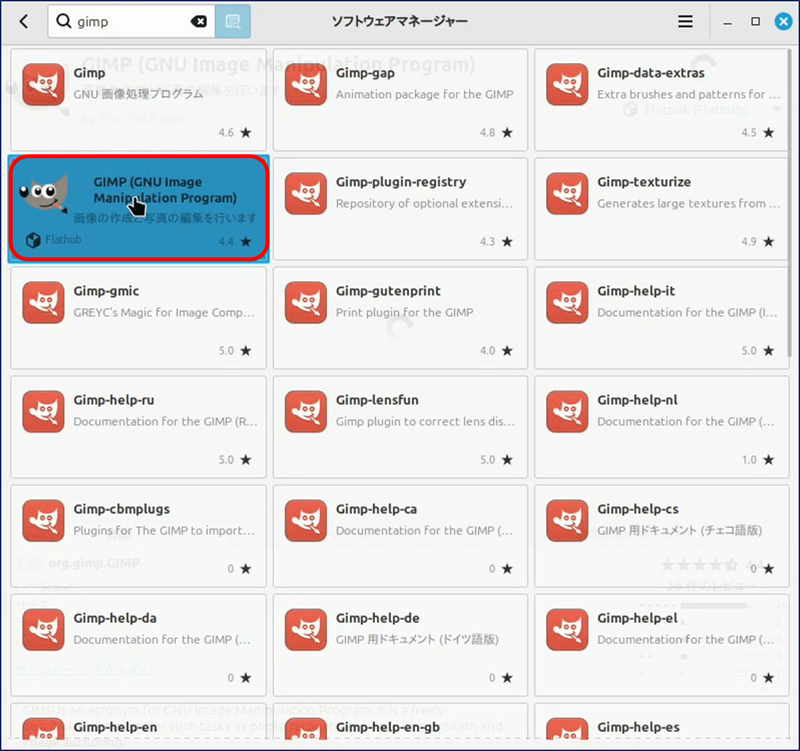The width and height of the screenshot is (800, 751).
Task: Open the Gimp-help-ca icon
Action: tap(306, 520)
